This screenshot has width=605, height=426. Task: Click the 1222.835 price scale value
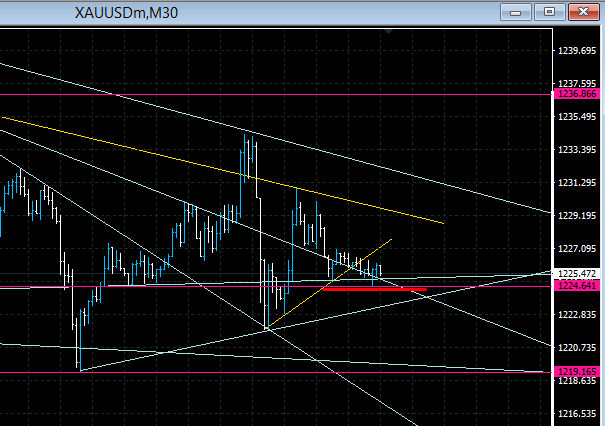(x=577, y=314)
